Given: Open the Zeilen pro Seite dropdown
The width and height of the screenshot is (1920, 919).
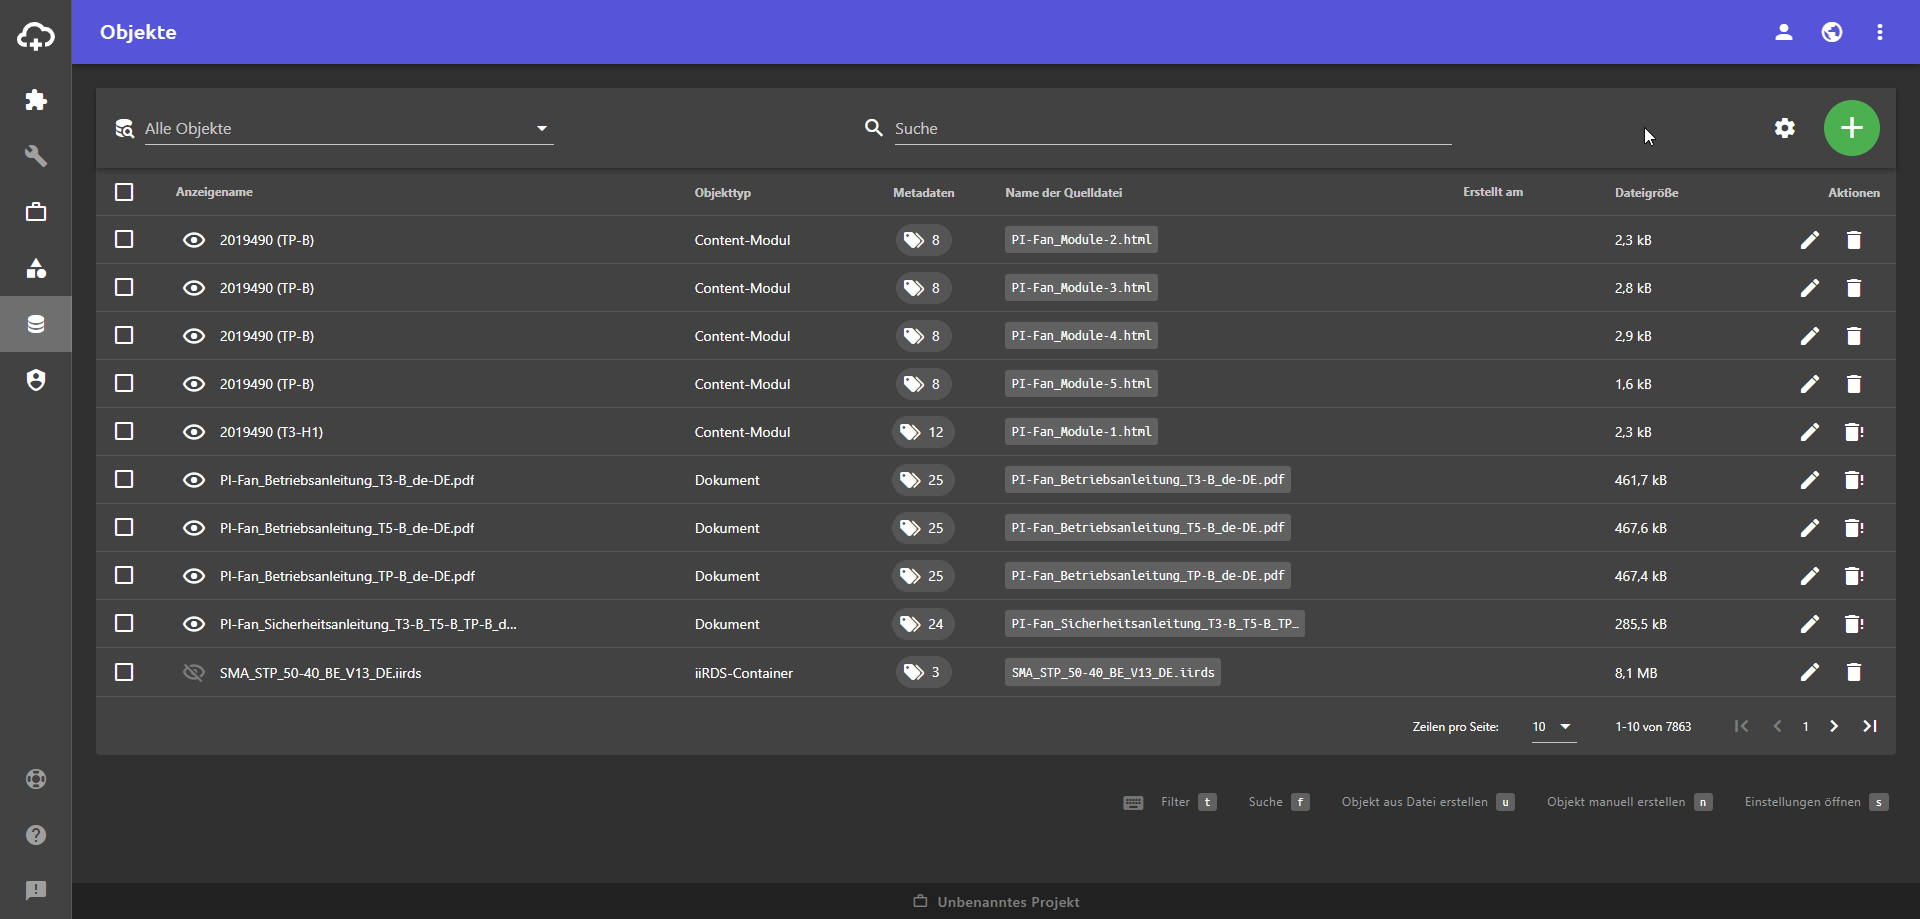Looking at the screenshot, I should tap(1553, 727).
